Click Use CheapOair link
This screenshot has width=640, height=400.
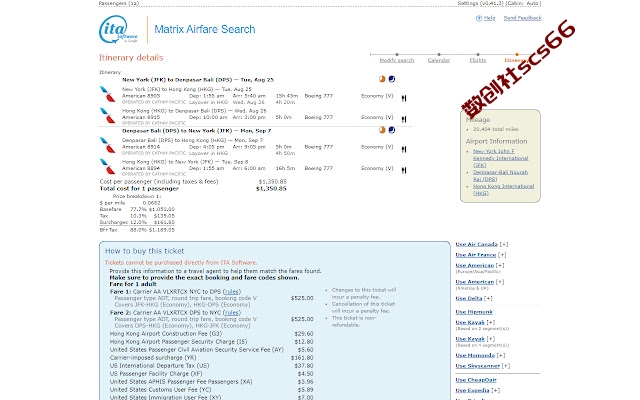coord(476,380)
